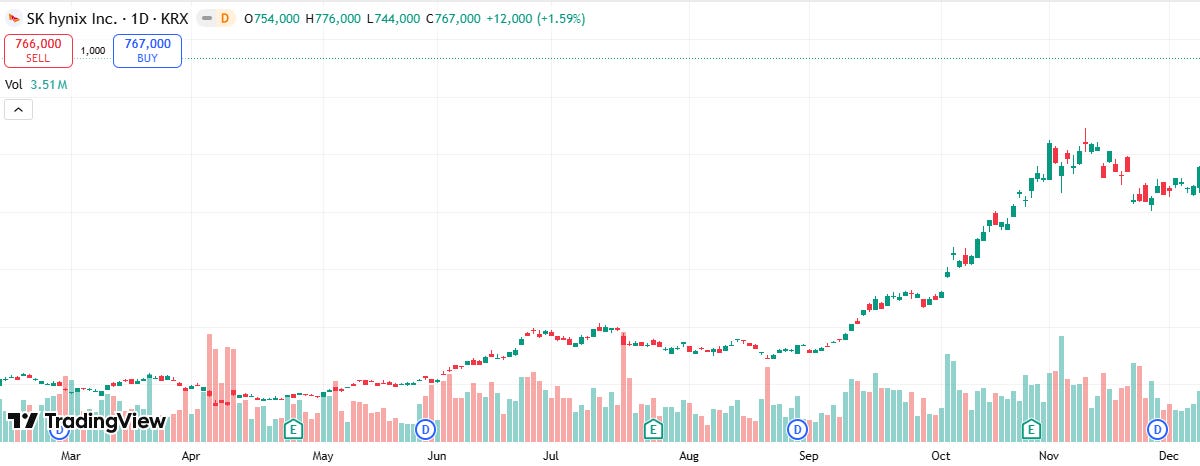Click the orange D badge beside KRX
The height and width of the screenshot is (466, 1200).
pyautogui.click(x=224, y=19)
